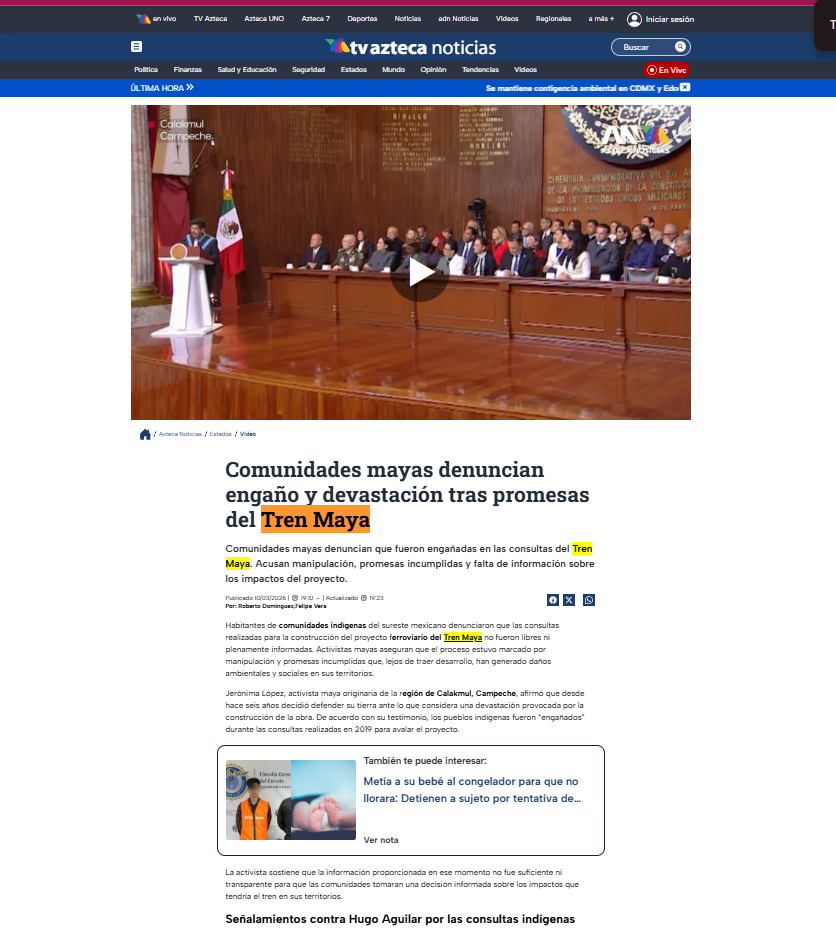Expand the 'a más +' menu
This screenshot has height=934, width=836.
(601, 19)
